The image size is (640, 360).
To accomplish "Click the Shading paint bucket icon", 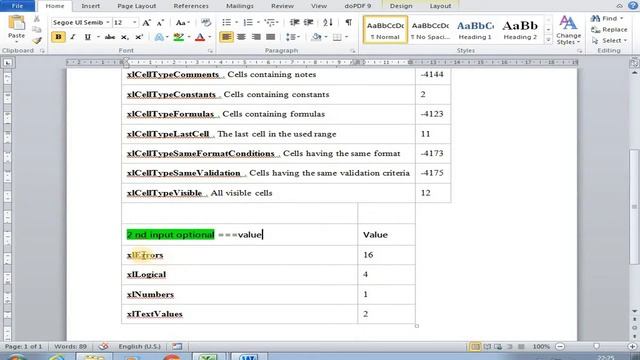I will 316,37.
